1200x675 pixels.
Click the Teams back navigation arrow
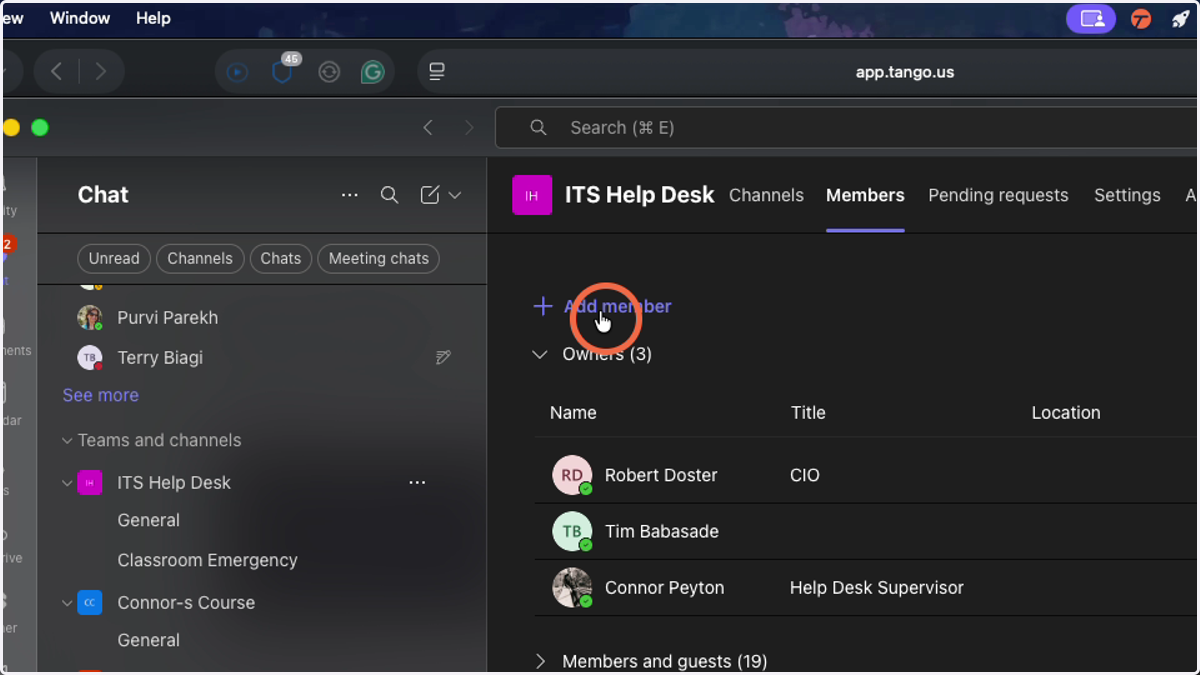tap(428, 127)
